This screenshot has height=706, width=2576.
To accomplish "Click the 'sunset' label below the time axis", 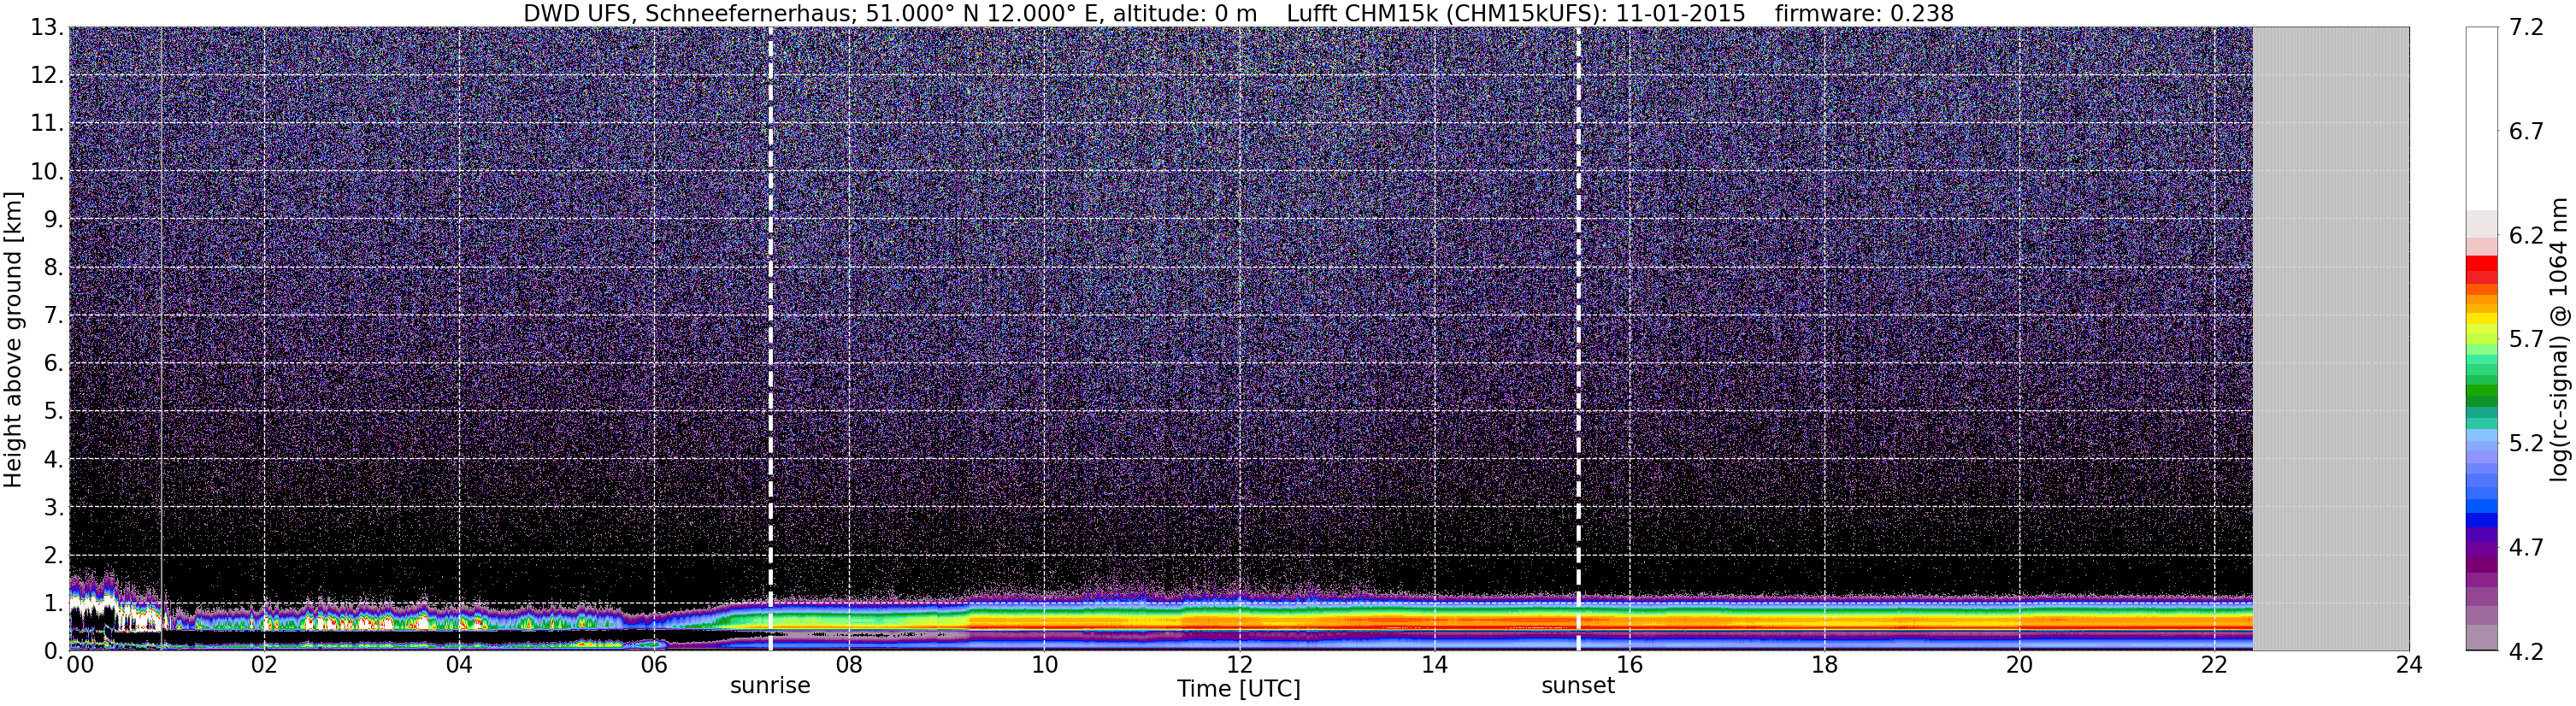I will (x=1578, y=686).
